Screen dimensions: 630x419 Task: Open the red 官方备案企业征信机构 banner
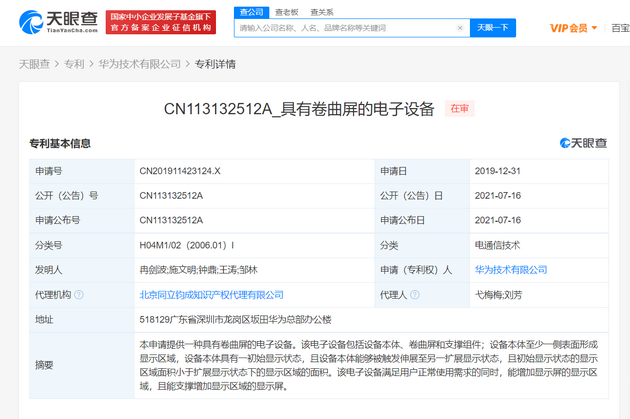161,22
